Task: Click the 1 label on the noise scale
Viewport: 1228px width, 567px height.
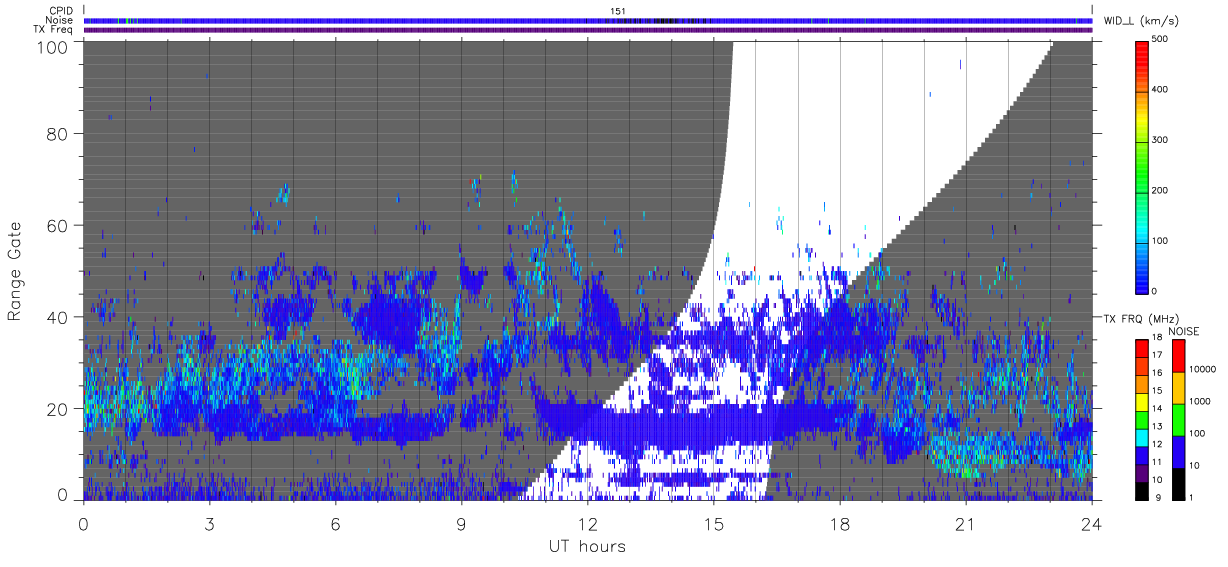Action: coord(1191,497)
